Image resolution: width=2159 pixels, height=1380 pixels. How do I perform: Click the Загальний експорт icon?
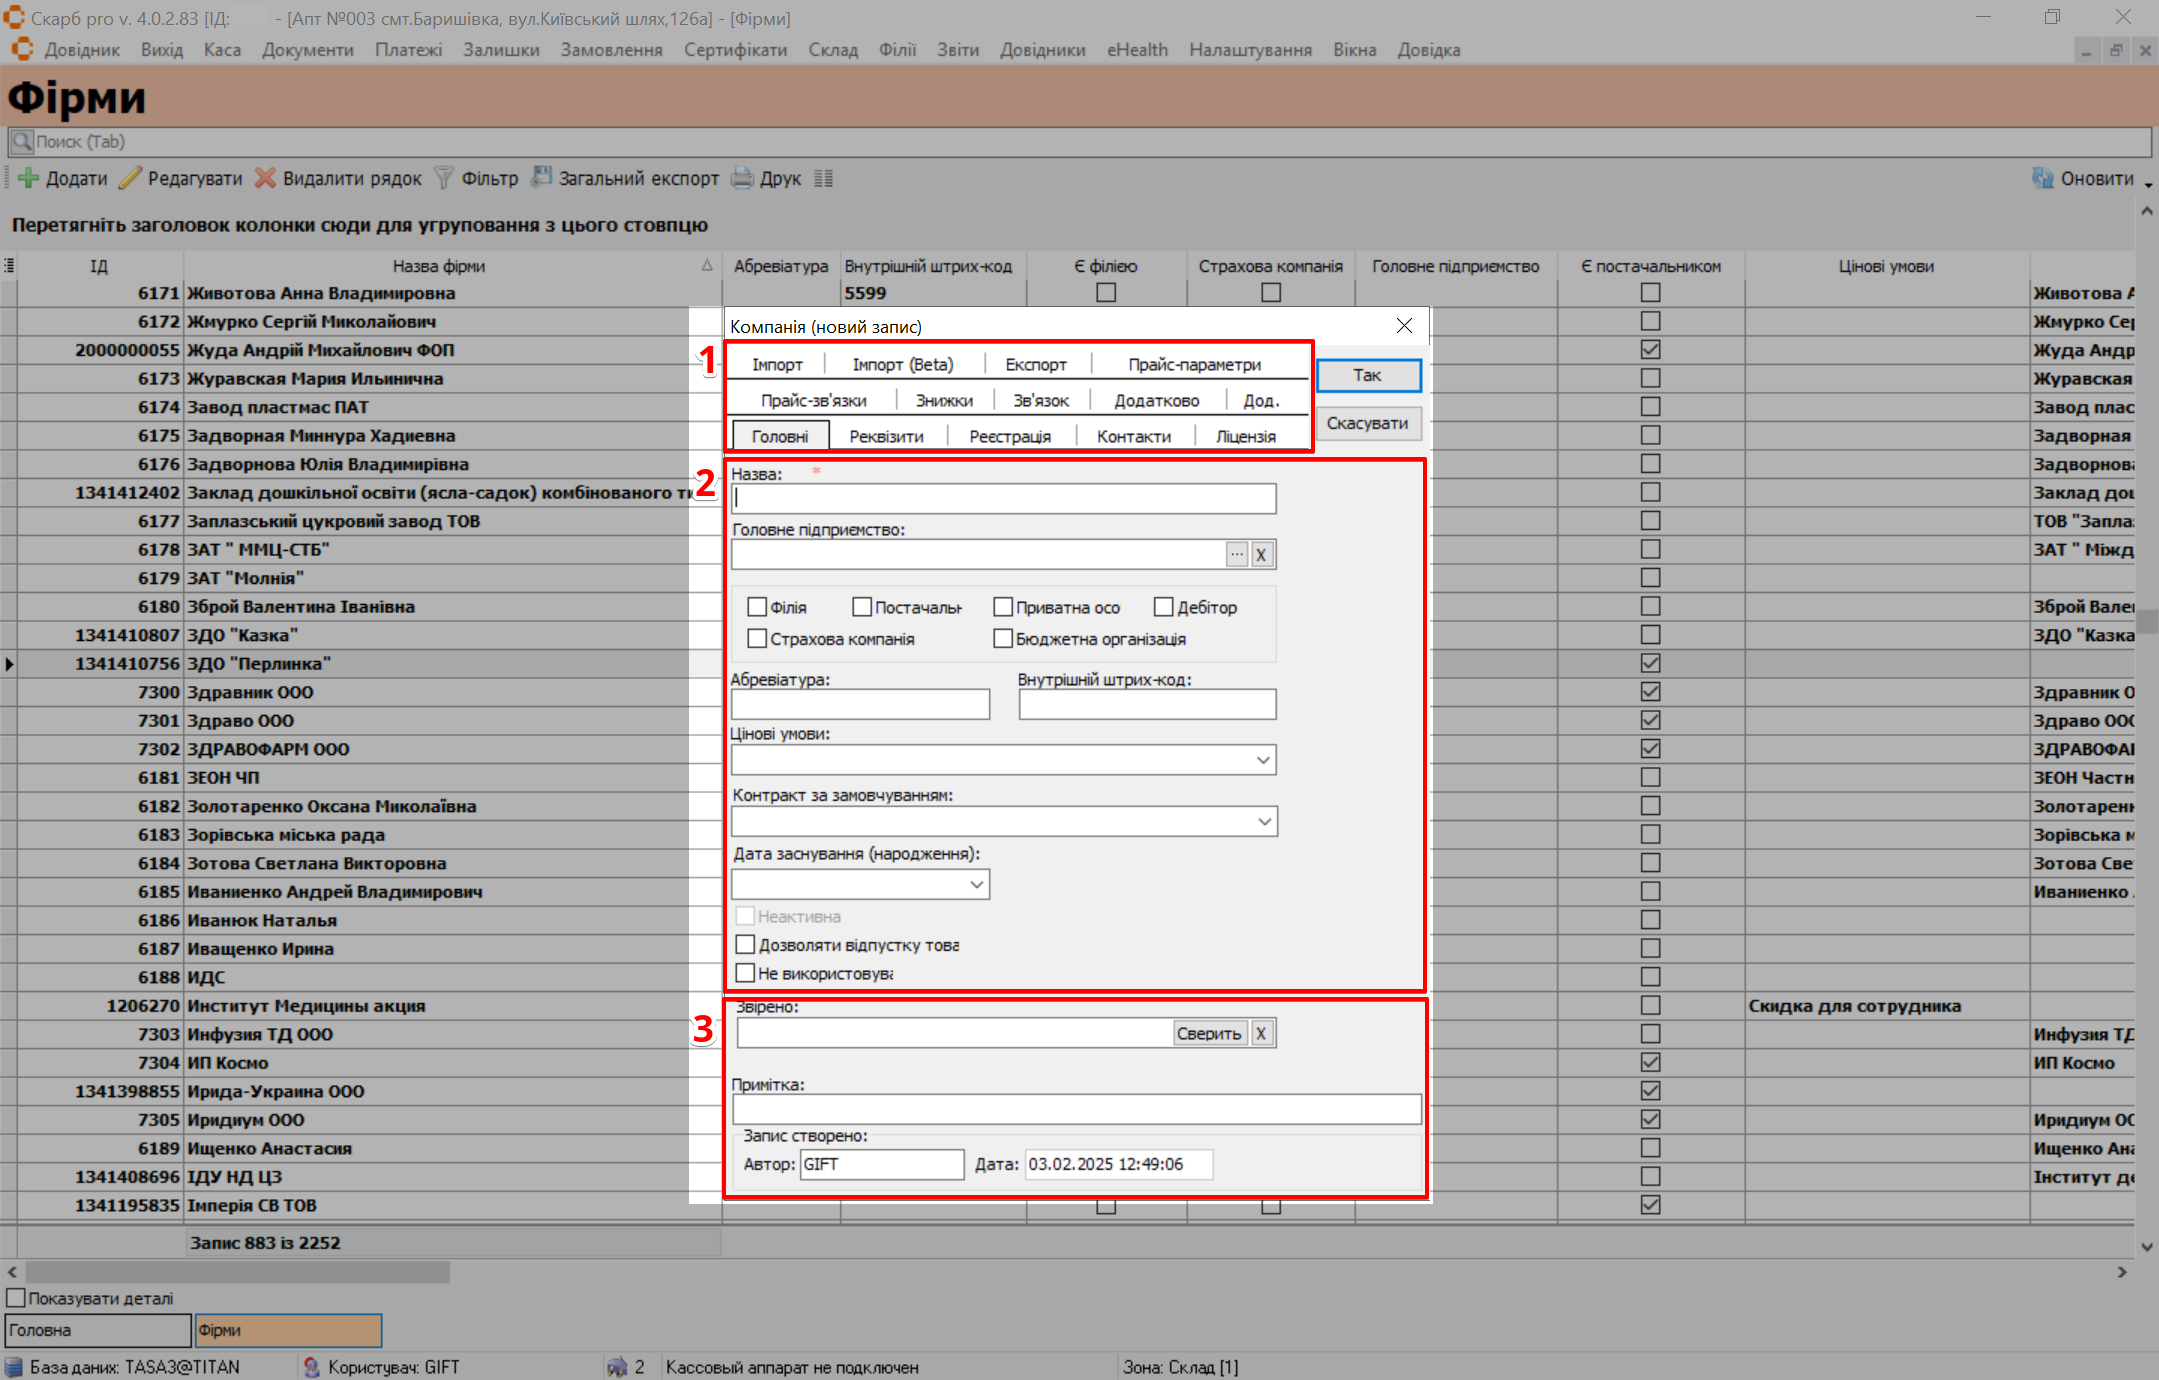pos(541,178)
